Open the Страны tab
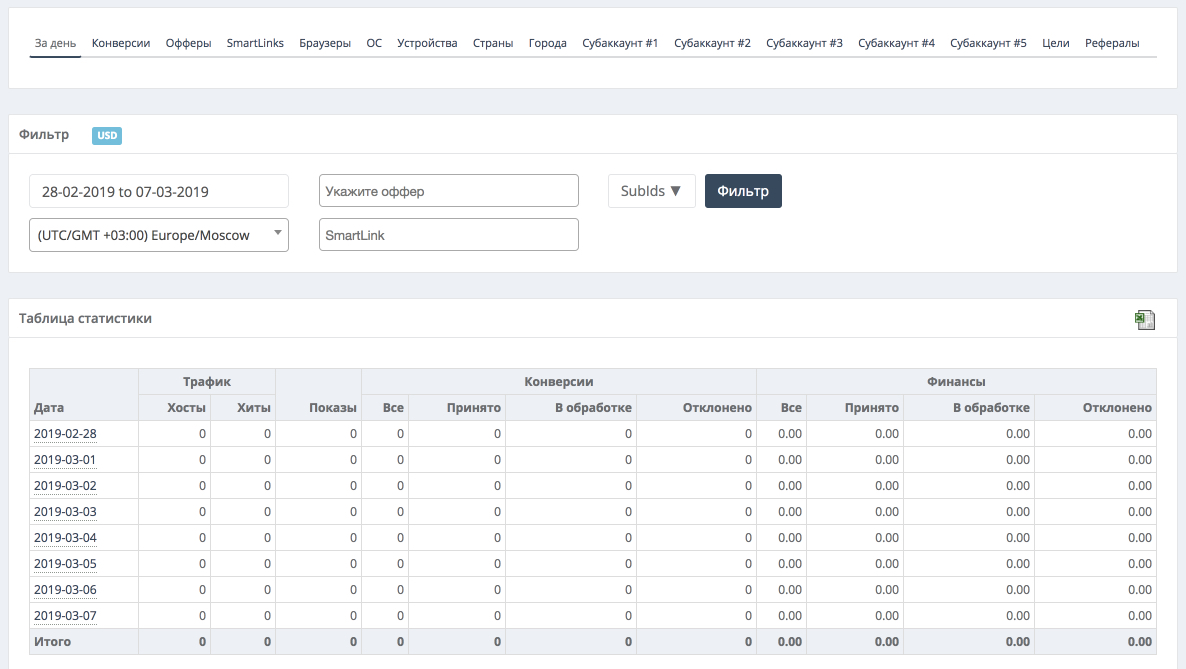The height and width of the screenshot is (669, 1186). coord(493,43)
